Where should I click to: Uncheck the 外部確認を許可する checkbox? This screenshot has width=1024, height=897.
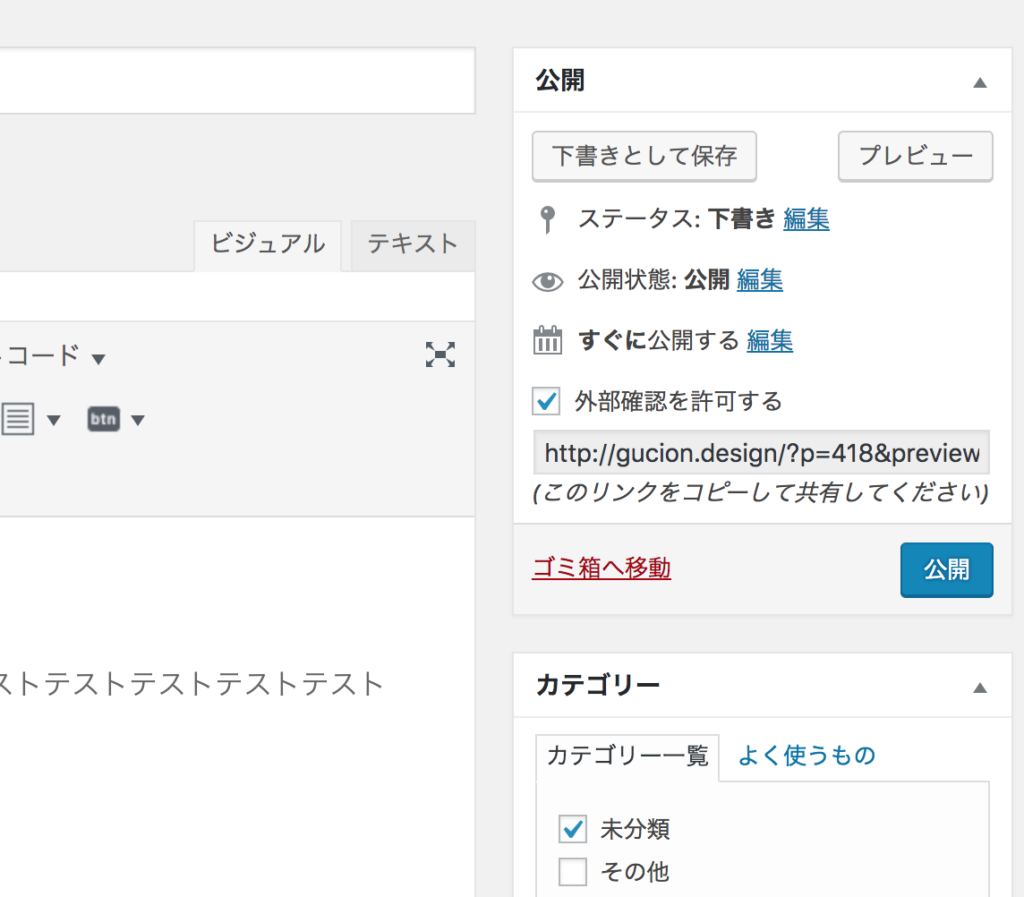coord(547,402)
